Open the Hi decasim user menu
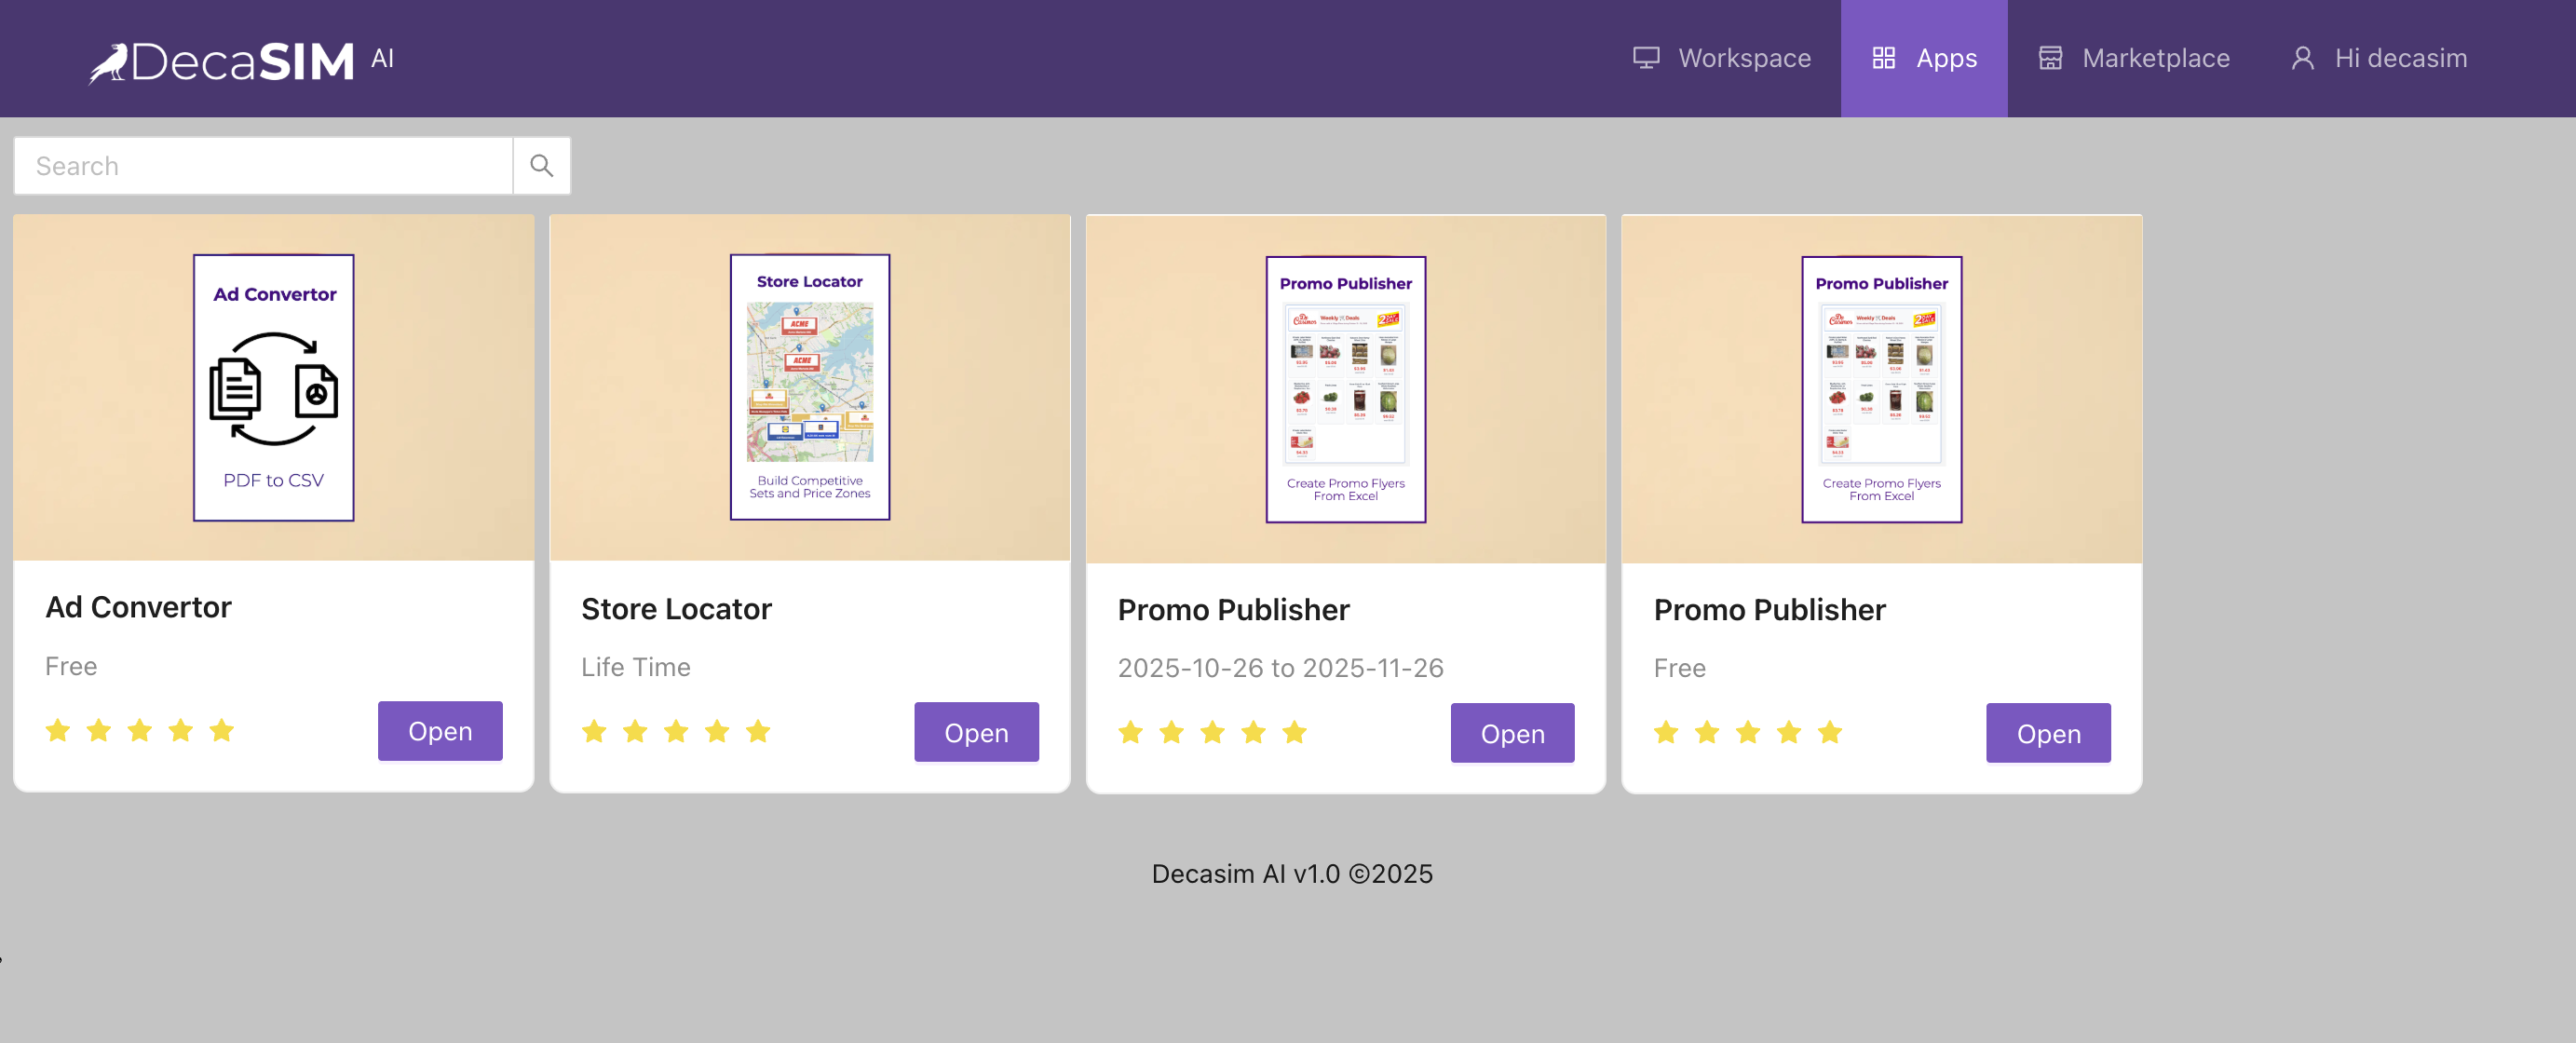Image resolution: width=2576 pixels, height=1043 pixels. coord(2399,58)
